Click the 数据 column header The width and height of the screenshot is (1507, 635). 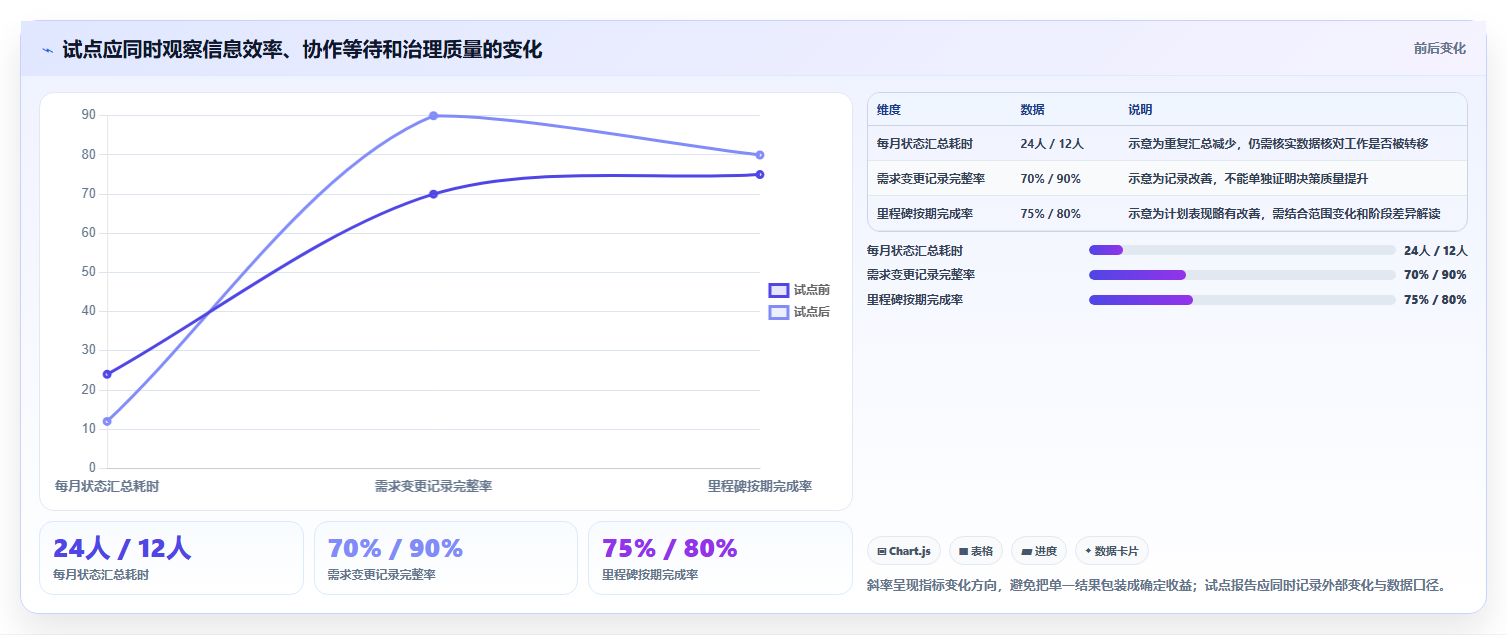(1032, 110)
